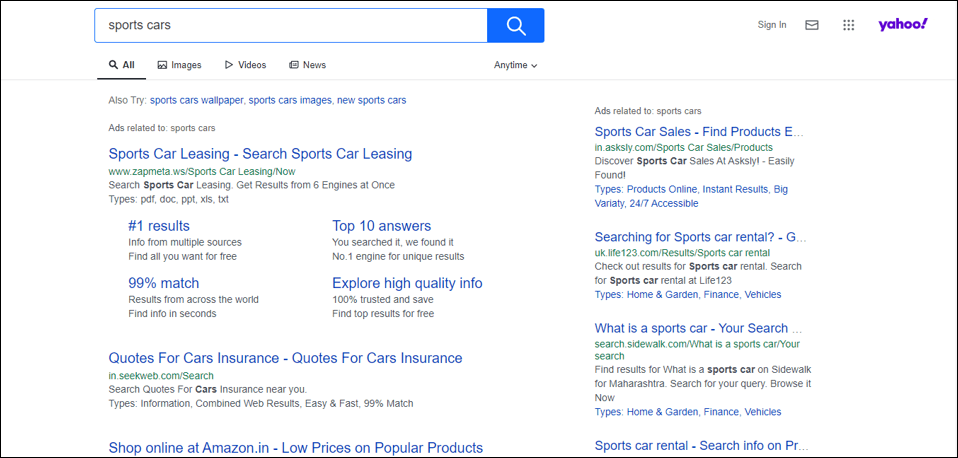Open the #1 results sitelink
Image resolution: width=958 pixels, height=458 pixels.
pos(159,226)
